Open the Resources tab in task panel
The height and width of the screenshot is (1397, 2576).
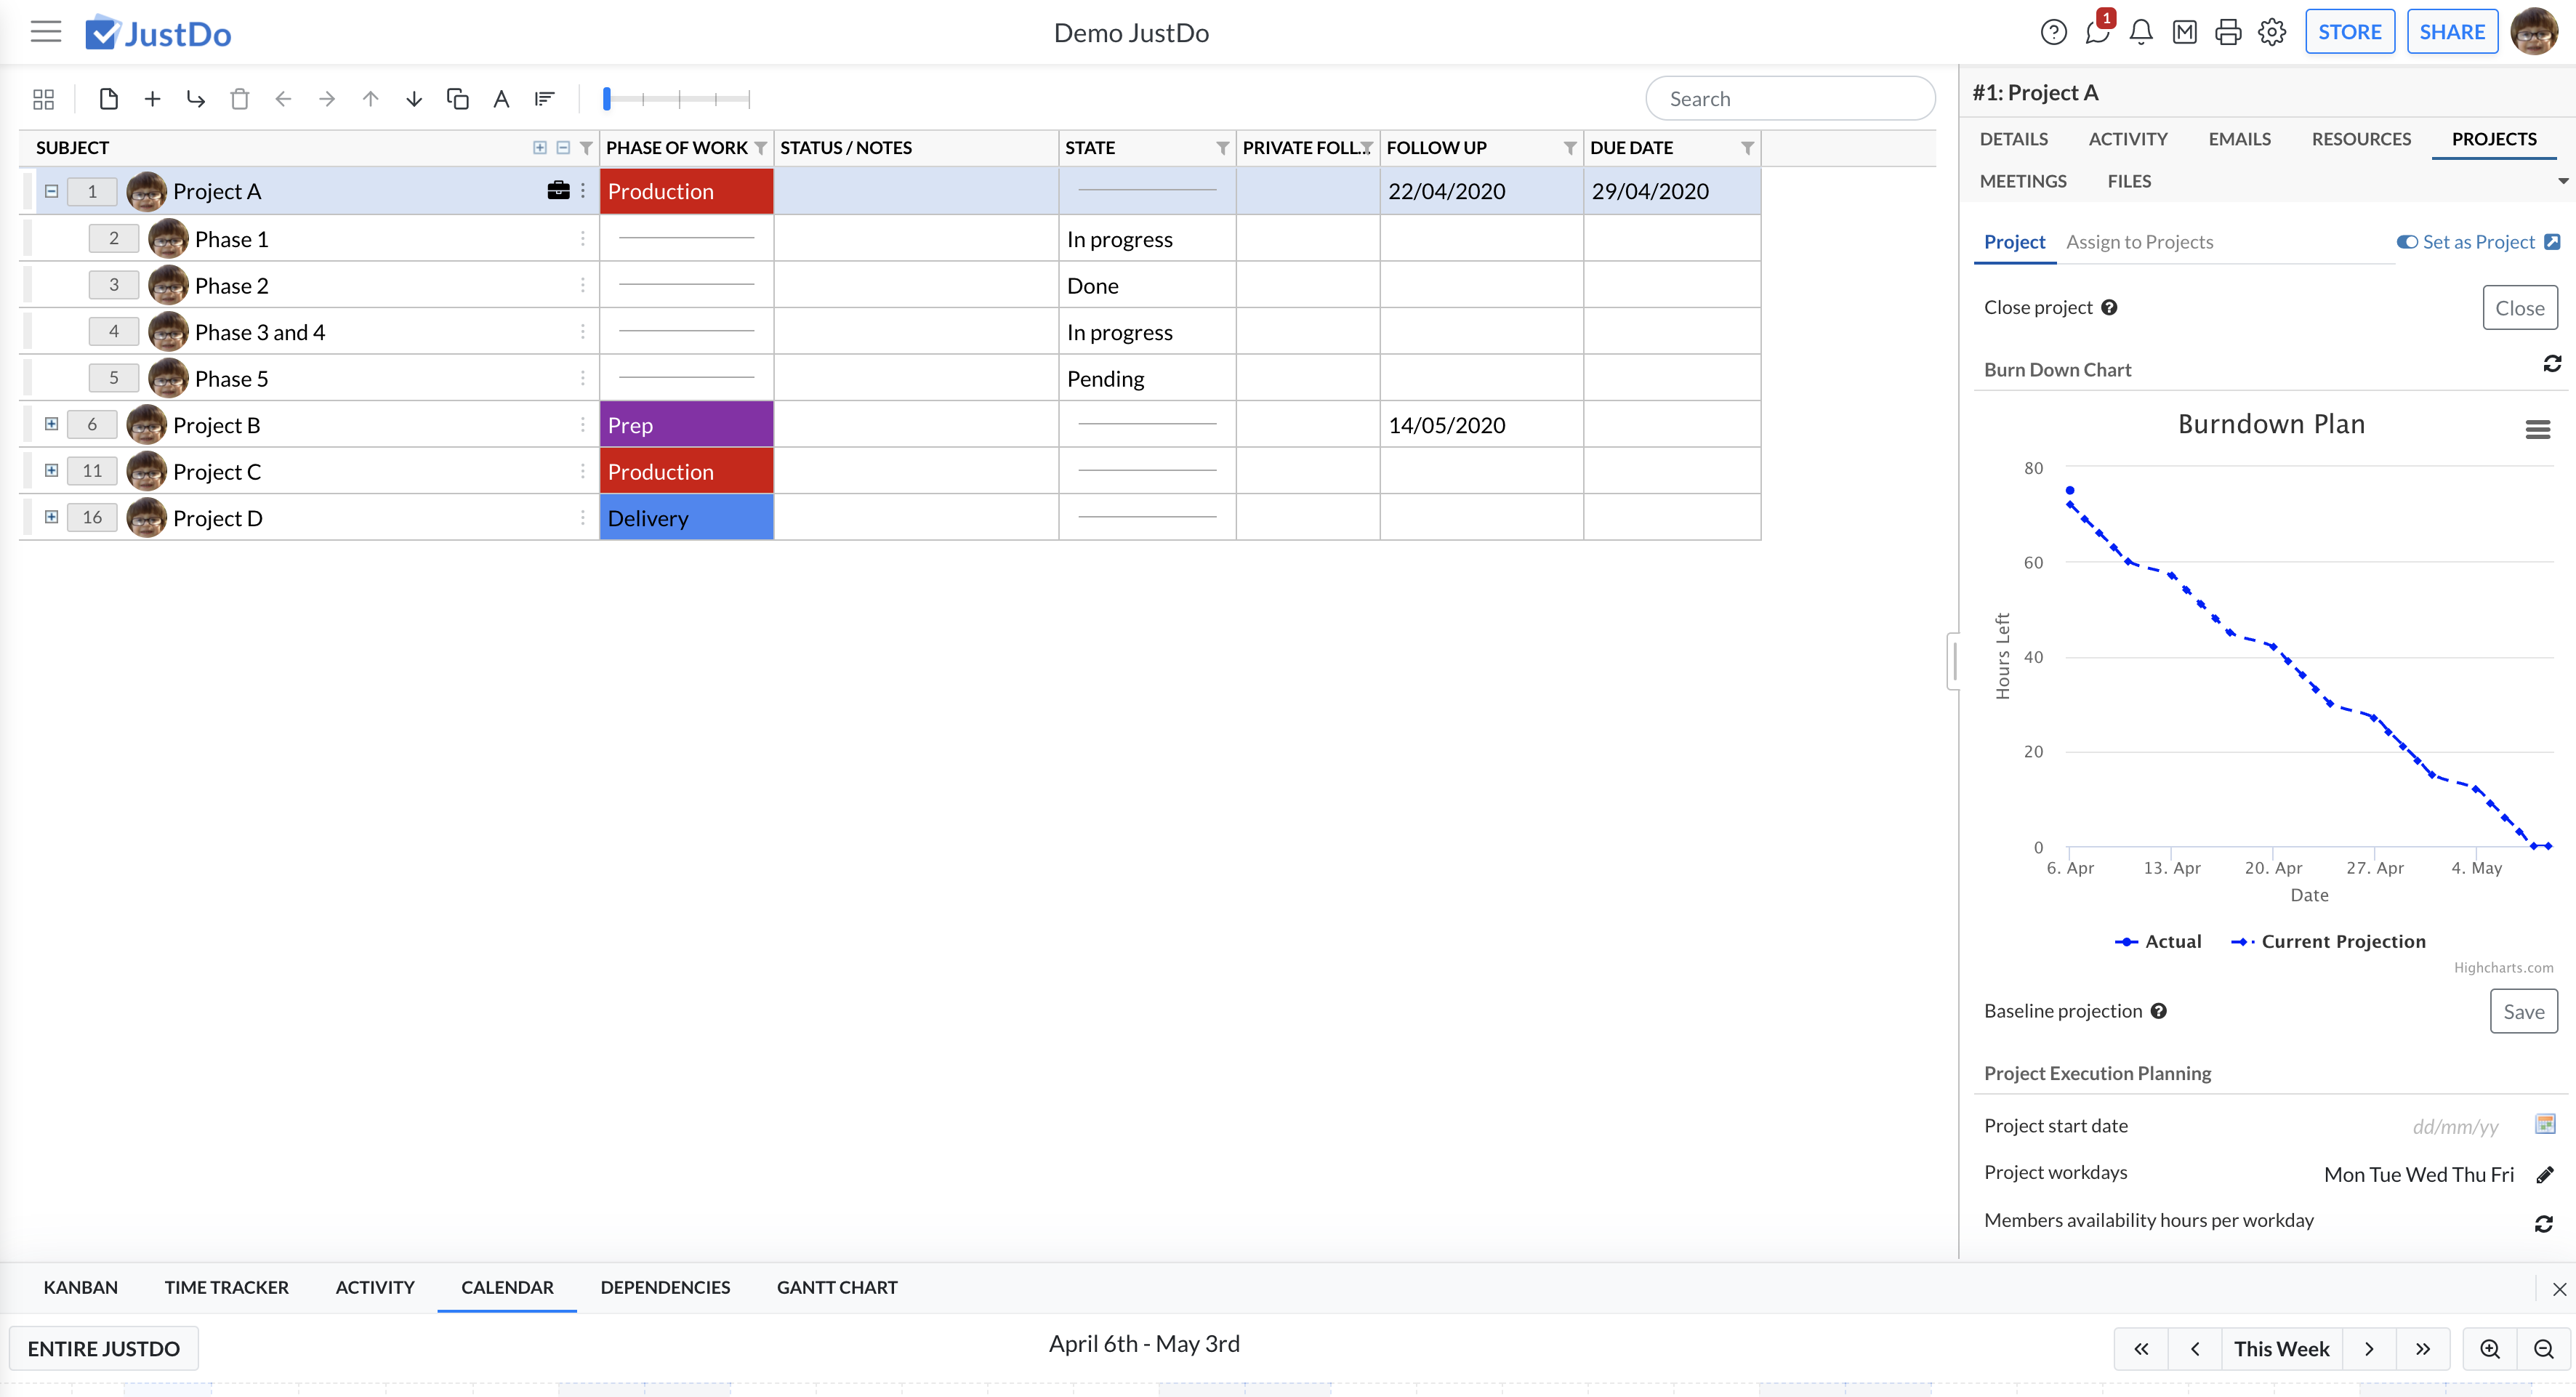[2360, 139]
